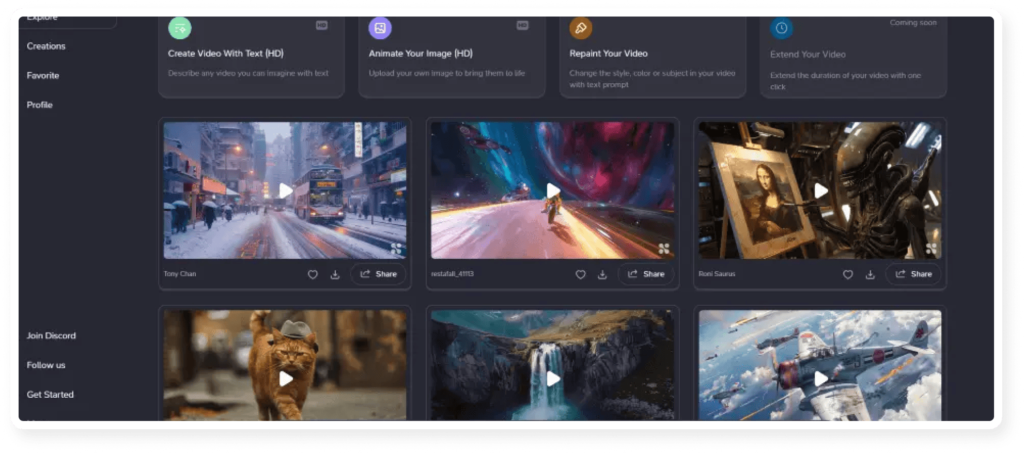Click the orange Repaint Your Video brush icon
This screenshot has height=453, width=1024.
(x=580, y=28)
